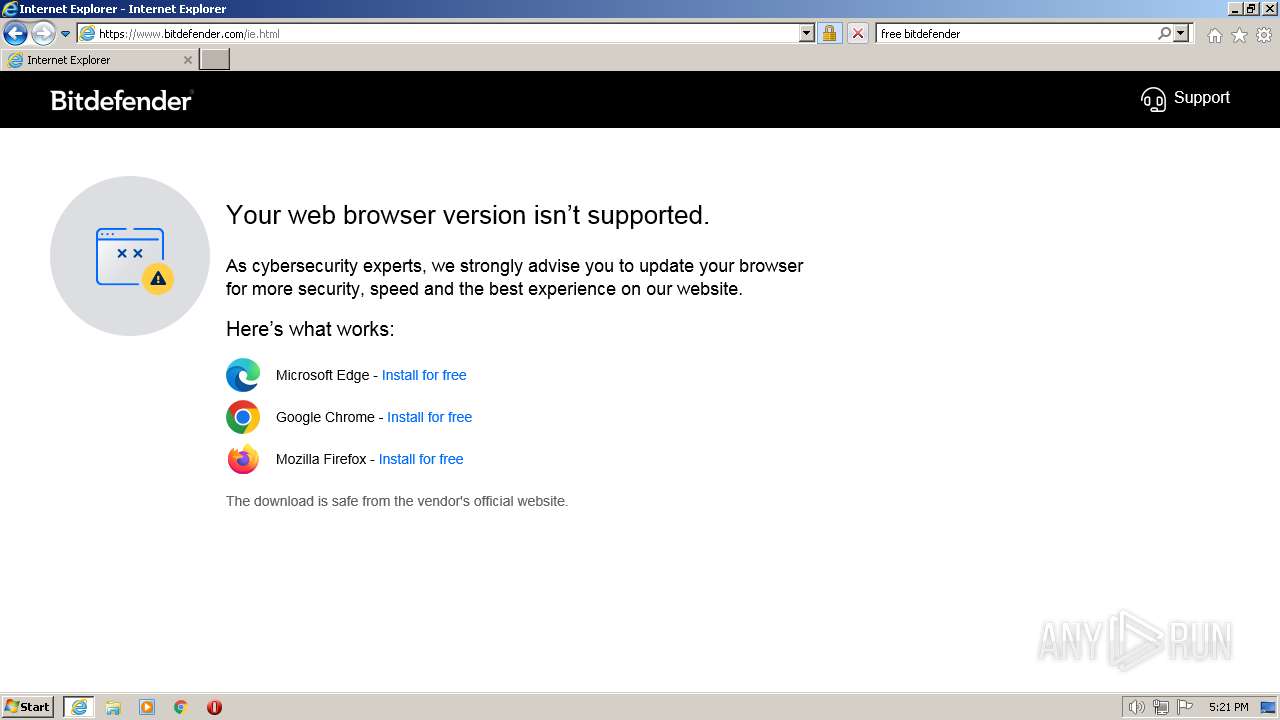Launch Windows Media Player from taskbar
Image resolution: width=1280 pixels, height=720 pixels.
coord(147,707)
